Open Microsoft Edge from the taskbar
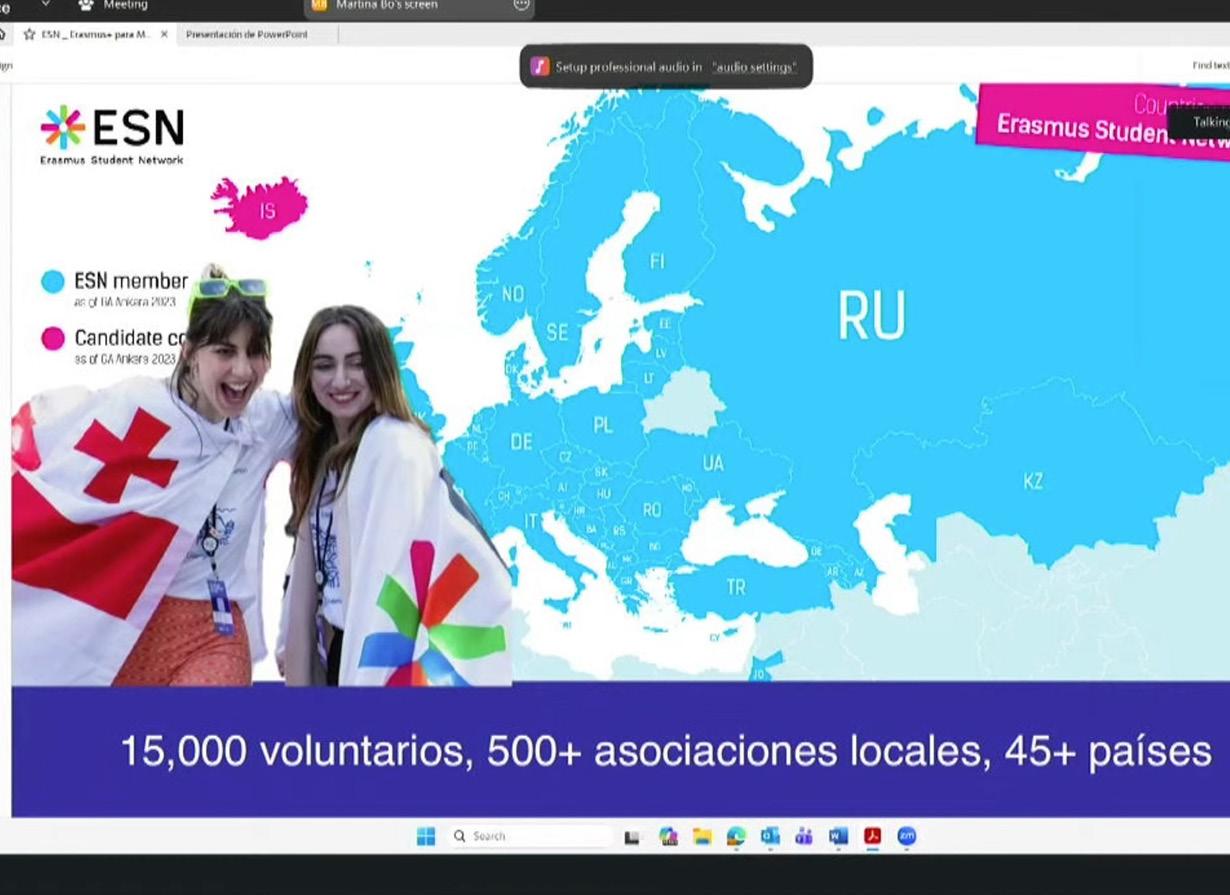Image resolution: width=1230 pixels, height=895 pixels. [736, 836]
